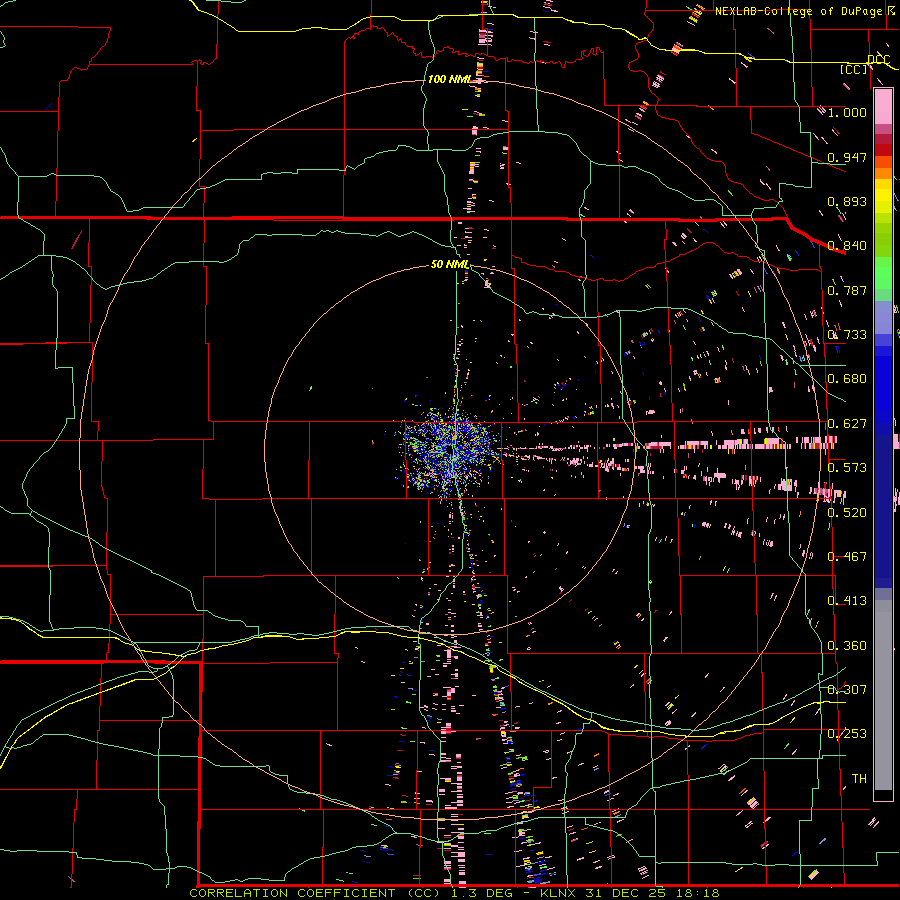Select the 0.947 scale value

click(847, 157)
